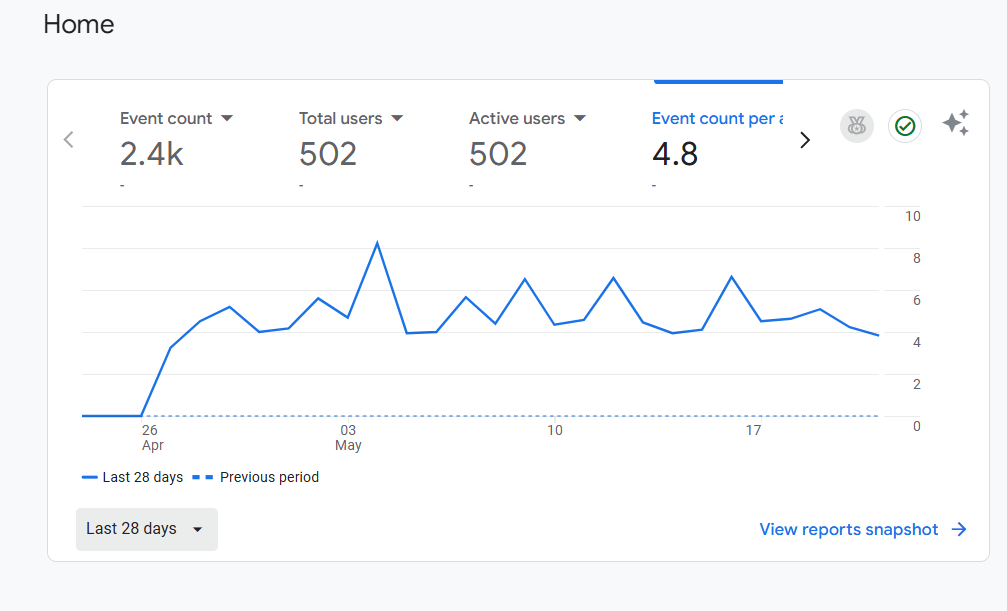This screenshot has width=1007, height=611.
Task: Click the Home page heading
Action: click(78, 24)
